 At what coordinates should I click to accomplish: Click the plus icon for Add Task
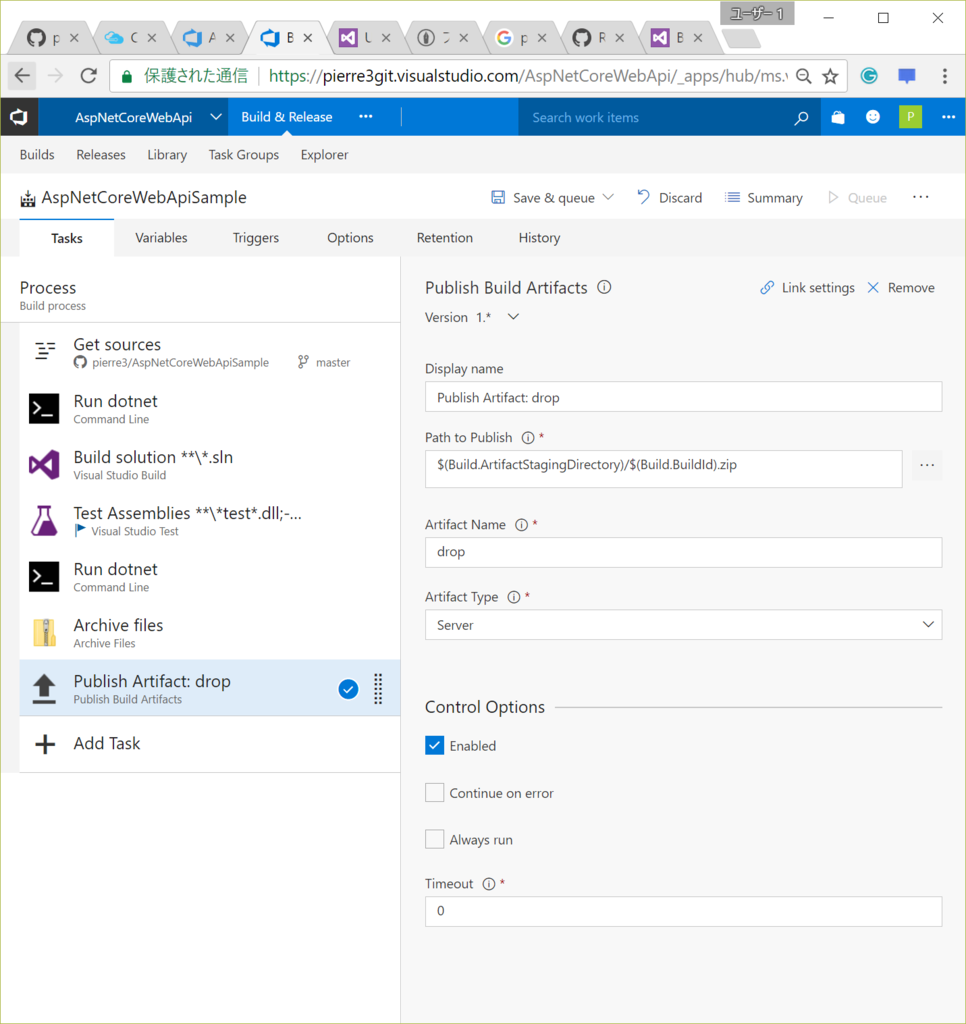click(44, 744)
